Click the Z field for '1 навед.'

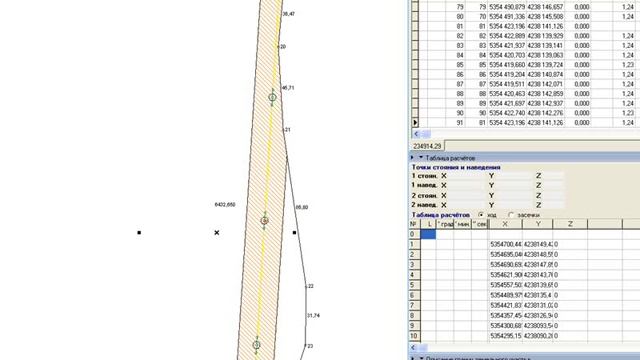(x=553, y=185)
